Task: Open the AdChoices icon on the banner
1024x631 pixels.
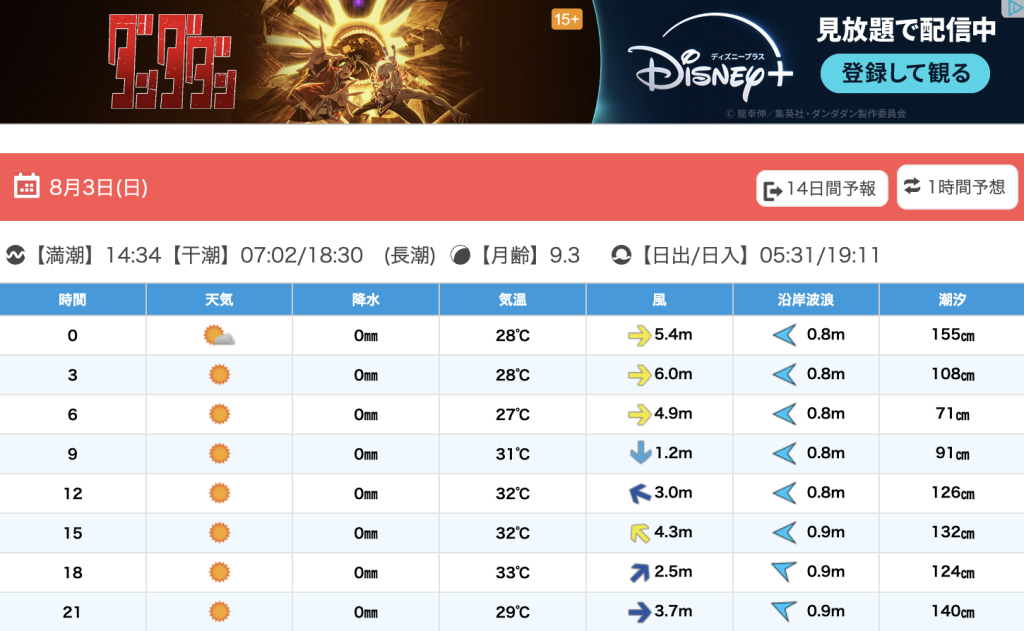Action: pyautogui.click(x=1013, y=9)
